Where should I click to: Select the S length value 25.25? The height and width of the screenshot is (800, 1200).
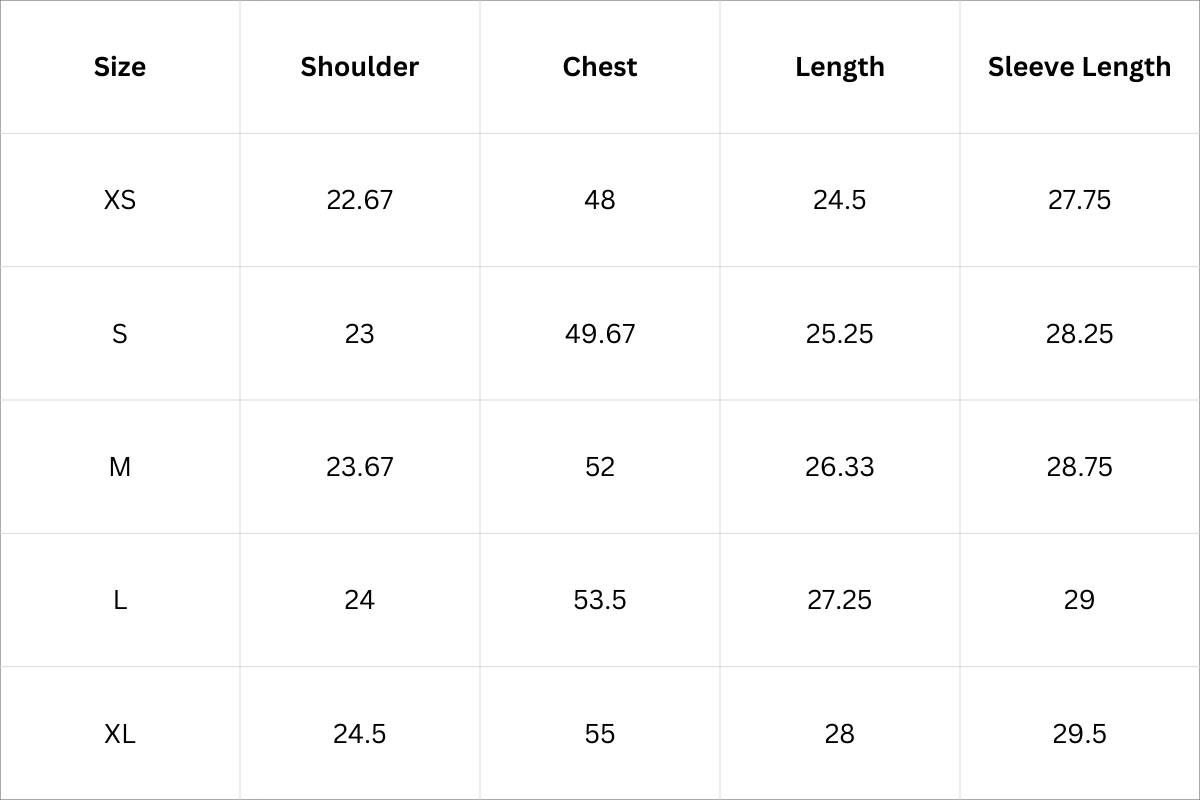(x=840, y=334)
